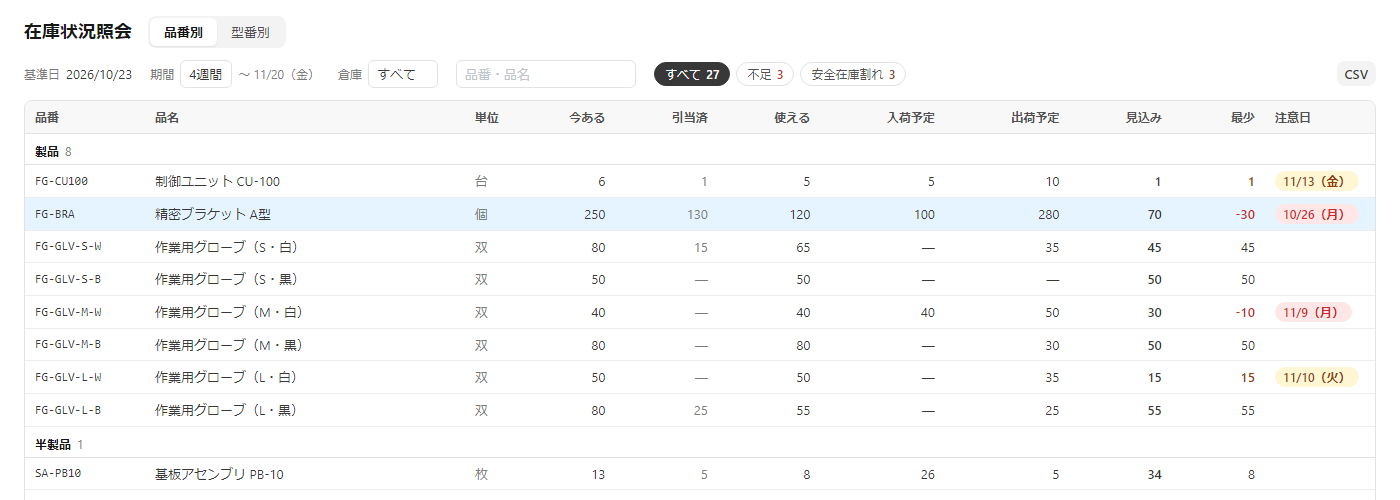This screenshot has height=500, width=1400.
Task: Open the 期間 4週間 dropdown
Action: point(207,74)
